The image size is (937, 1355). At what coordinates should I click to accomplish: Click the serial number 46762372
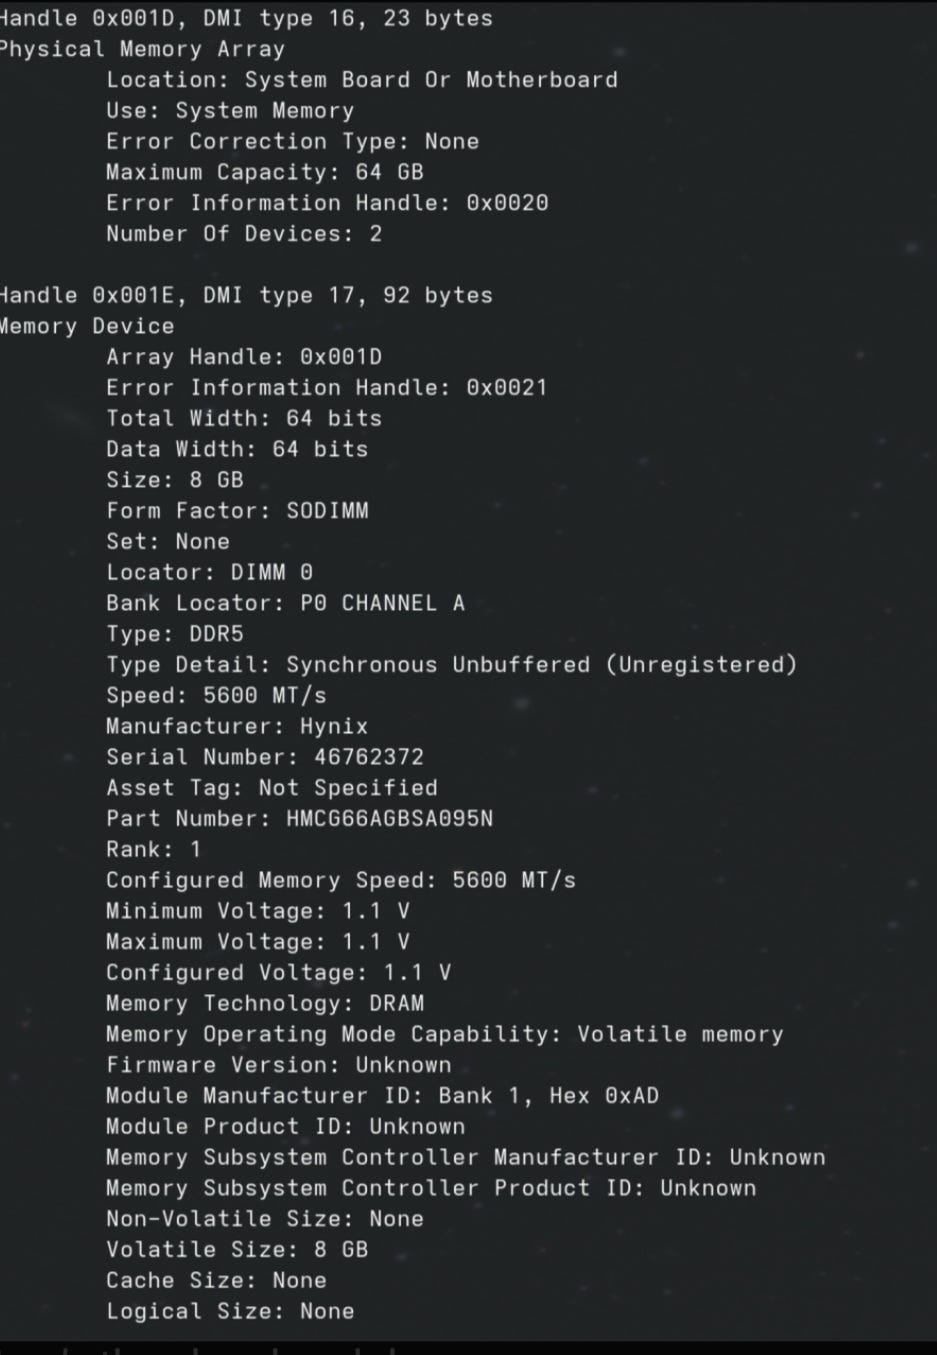tap(368, 757)
